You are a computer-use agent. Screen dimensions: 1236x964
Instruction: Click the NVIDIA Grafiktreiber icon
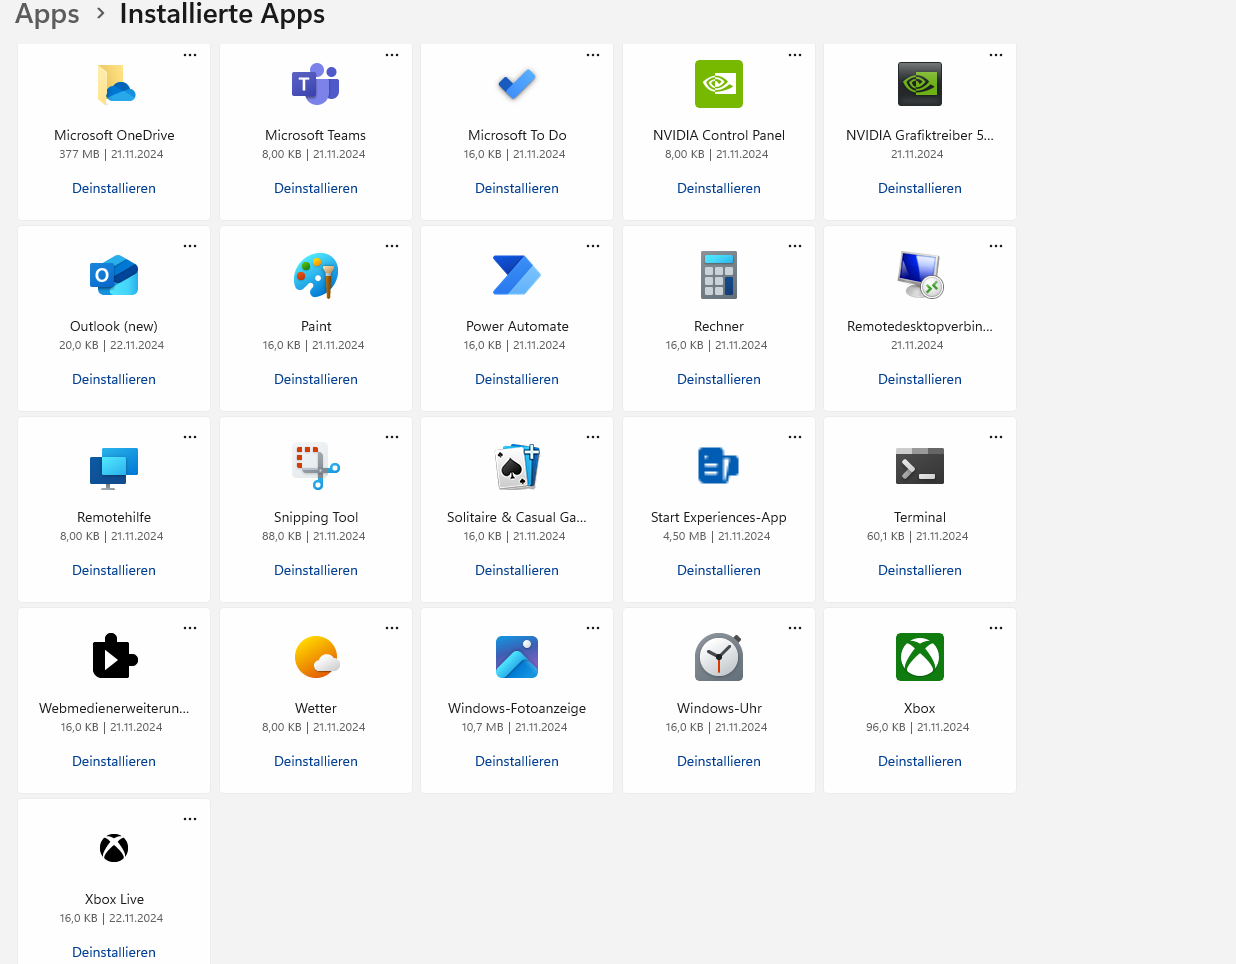pos(920,84)
